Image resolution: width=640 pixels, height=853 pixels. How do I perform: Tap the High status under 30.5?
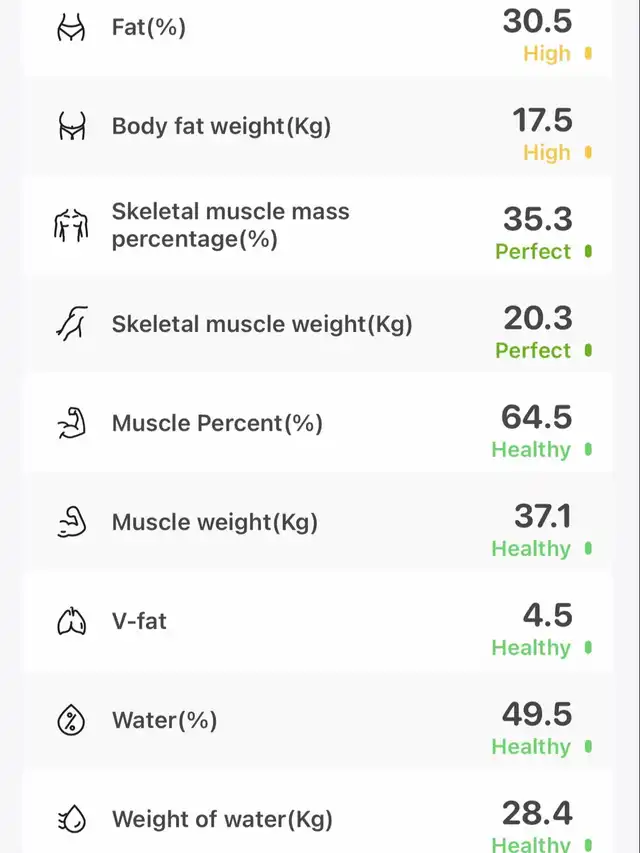tap(547, 54)
